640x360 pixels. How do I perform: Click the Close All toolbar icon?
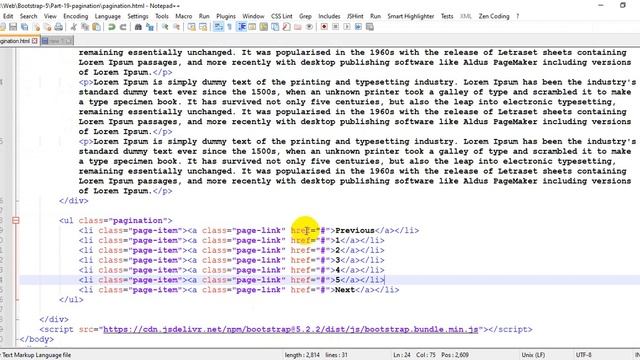tap(48, 27)
